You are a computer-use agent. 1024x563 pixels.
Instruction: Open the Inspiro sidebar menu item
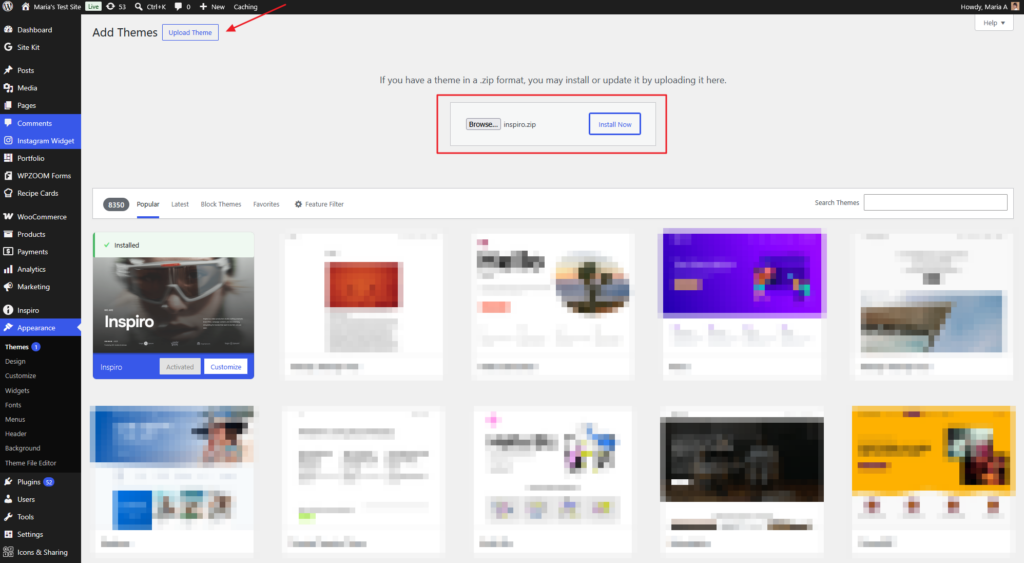coord(27,310)
